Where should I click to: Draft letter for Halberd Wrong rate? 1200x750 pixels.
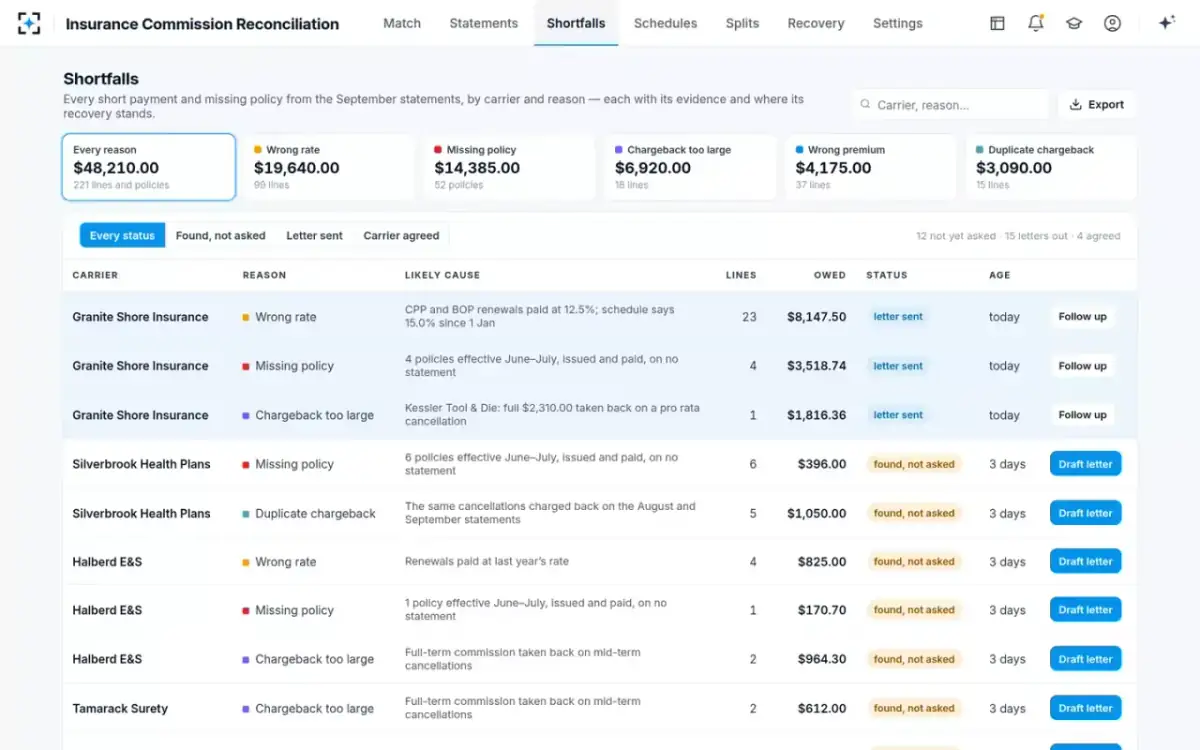[x=1085, y=561]
